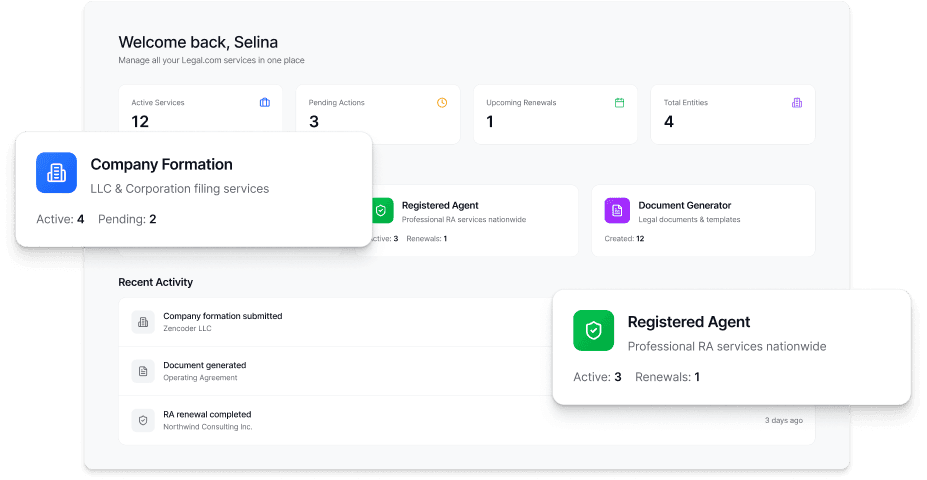This screenshot has height=480, width=927.
Task: Click the clock icon in Pending Actions
Action: click(442, 102)
